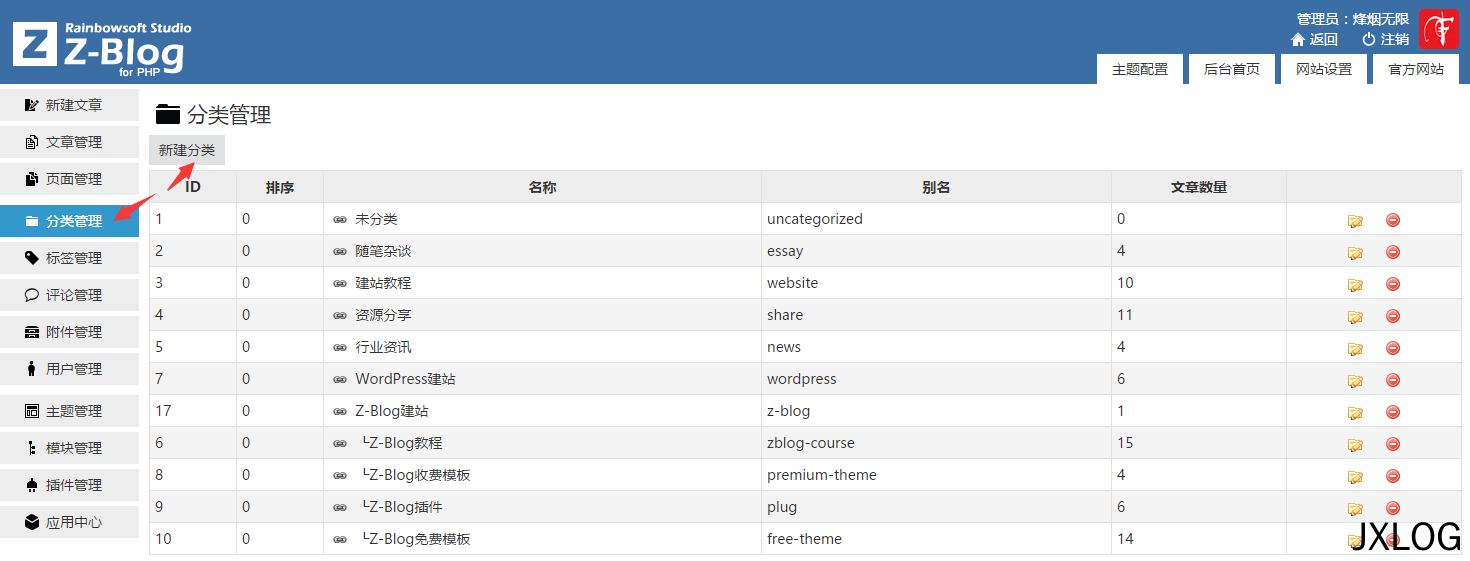The width and height of the screenshot is (1470, 561).
Task: Open 附件管理 in sidebar
Action: click(69, 332)
